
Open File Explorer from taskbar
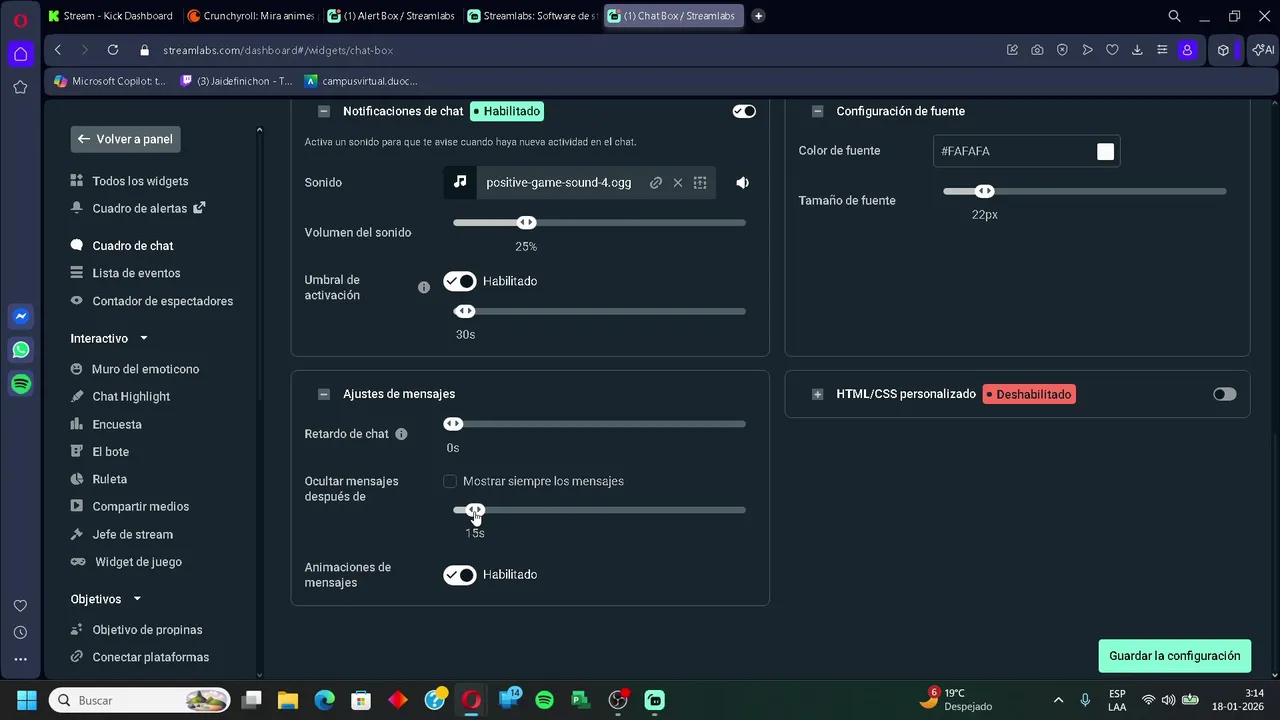pyautogui.click(x=288, y=700)
